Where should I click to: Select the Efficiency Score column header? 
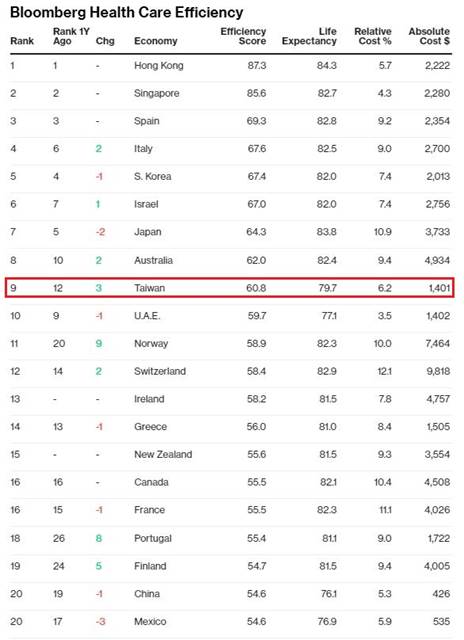[243, 36]
